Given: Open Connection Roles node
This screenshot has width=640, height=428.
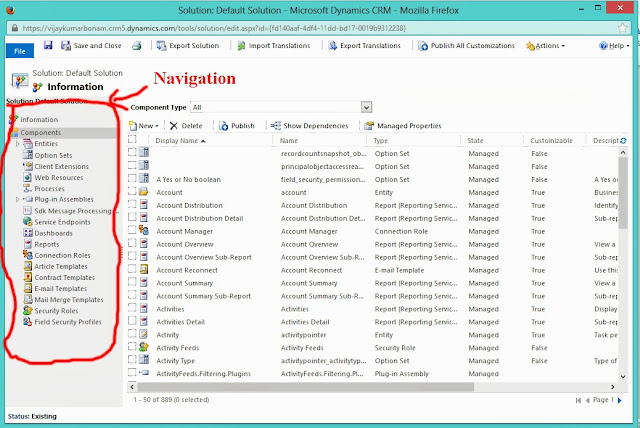Looking at the screenshot, I should [62, 255].
